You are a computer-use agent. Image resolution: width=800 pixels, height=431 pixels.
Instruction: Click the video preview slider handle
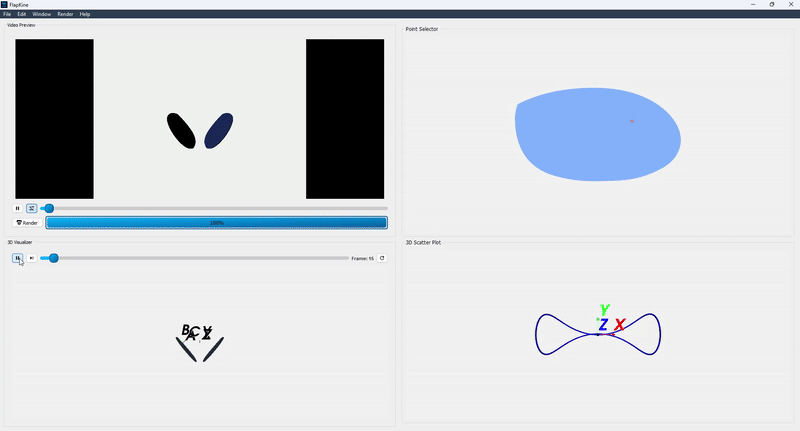click(48, 208)
